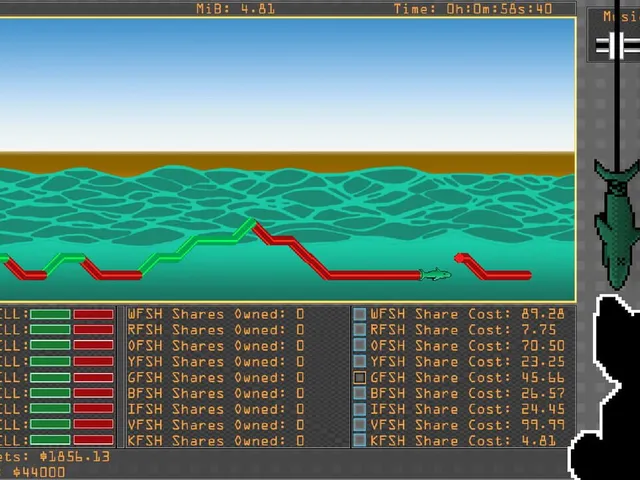
Task: Enable the KFSH share cost checkbox
Action: [359, 440]
